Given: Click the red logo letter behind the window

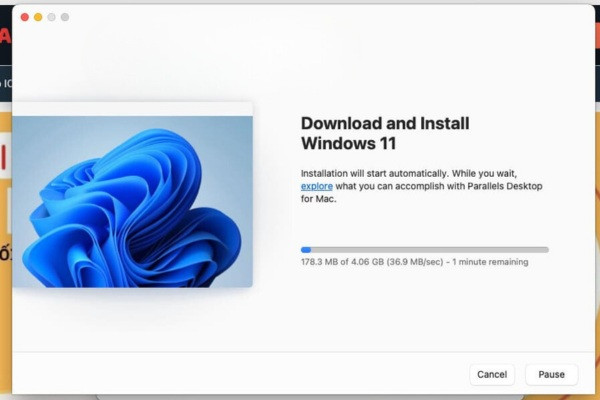Looking at the screenshot, I should pos(5,36).
